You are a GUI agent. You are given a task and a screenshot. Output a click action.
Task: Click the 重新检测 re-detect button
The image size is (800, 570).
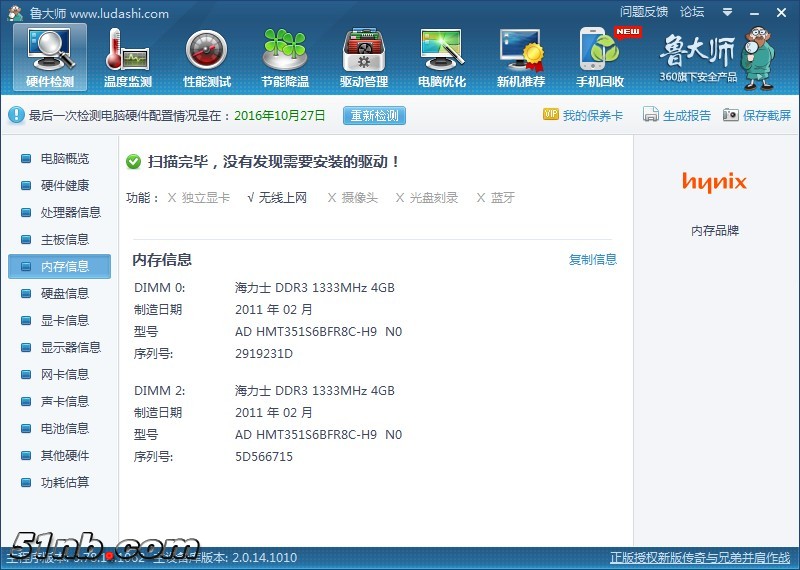pos(374,116)
